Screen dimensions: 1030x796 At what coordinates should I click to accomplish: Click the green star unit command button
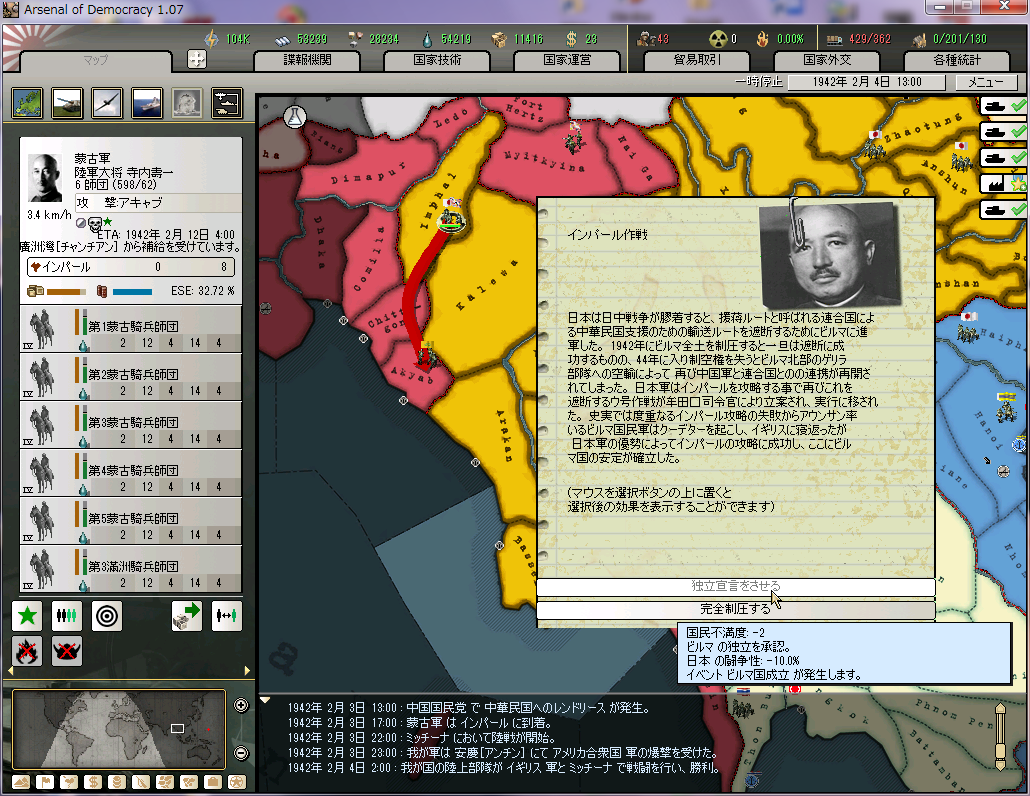point(27,617)
